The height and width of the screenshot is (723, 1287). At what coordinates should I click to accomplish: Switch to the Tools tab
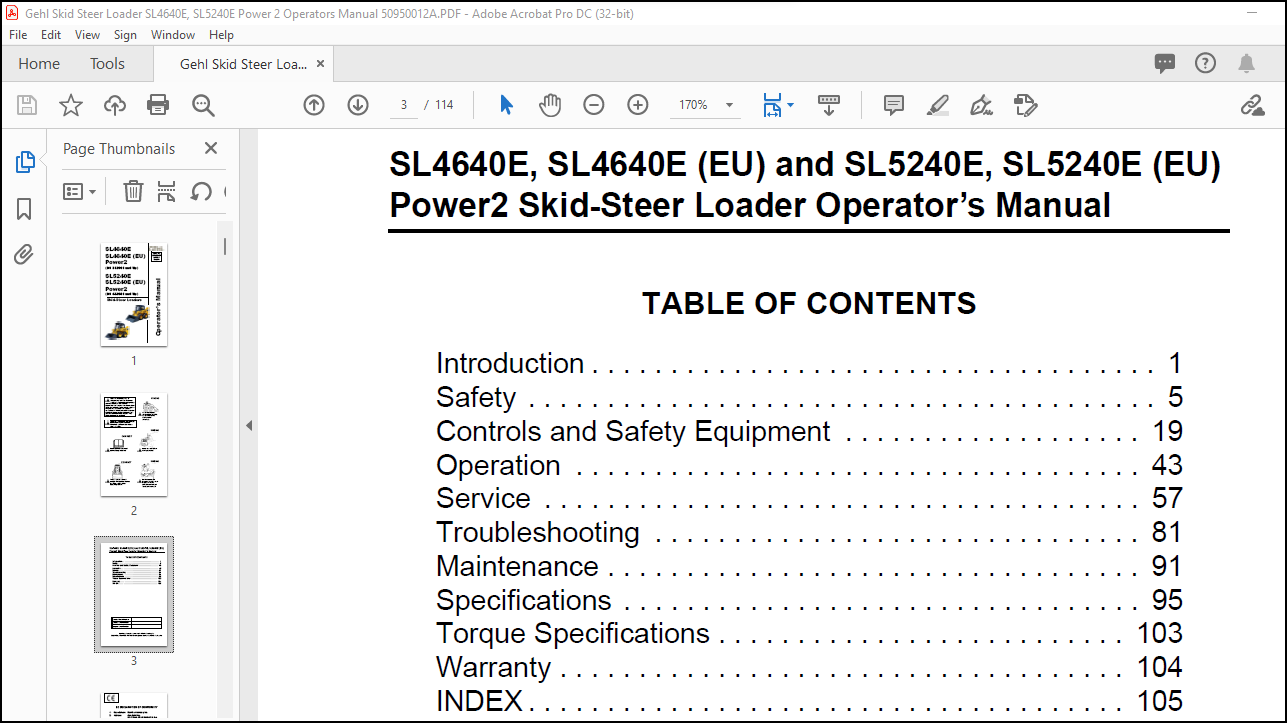pos(107,64)
